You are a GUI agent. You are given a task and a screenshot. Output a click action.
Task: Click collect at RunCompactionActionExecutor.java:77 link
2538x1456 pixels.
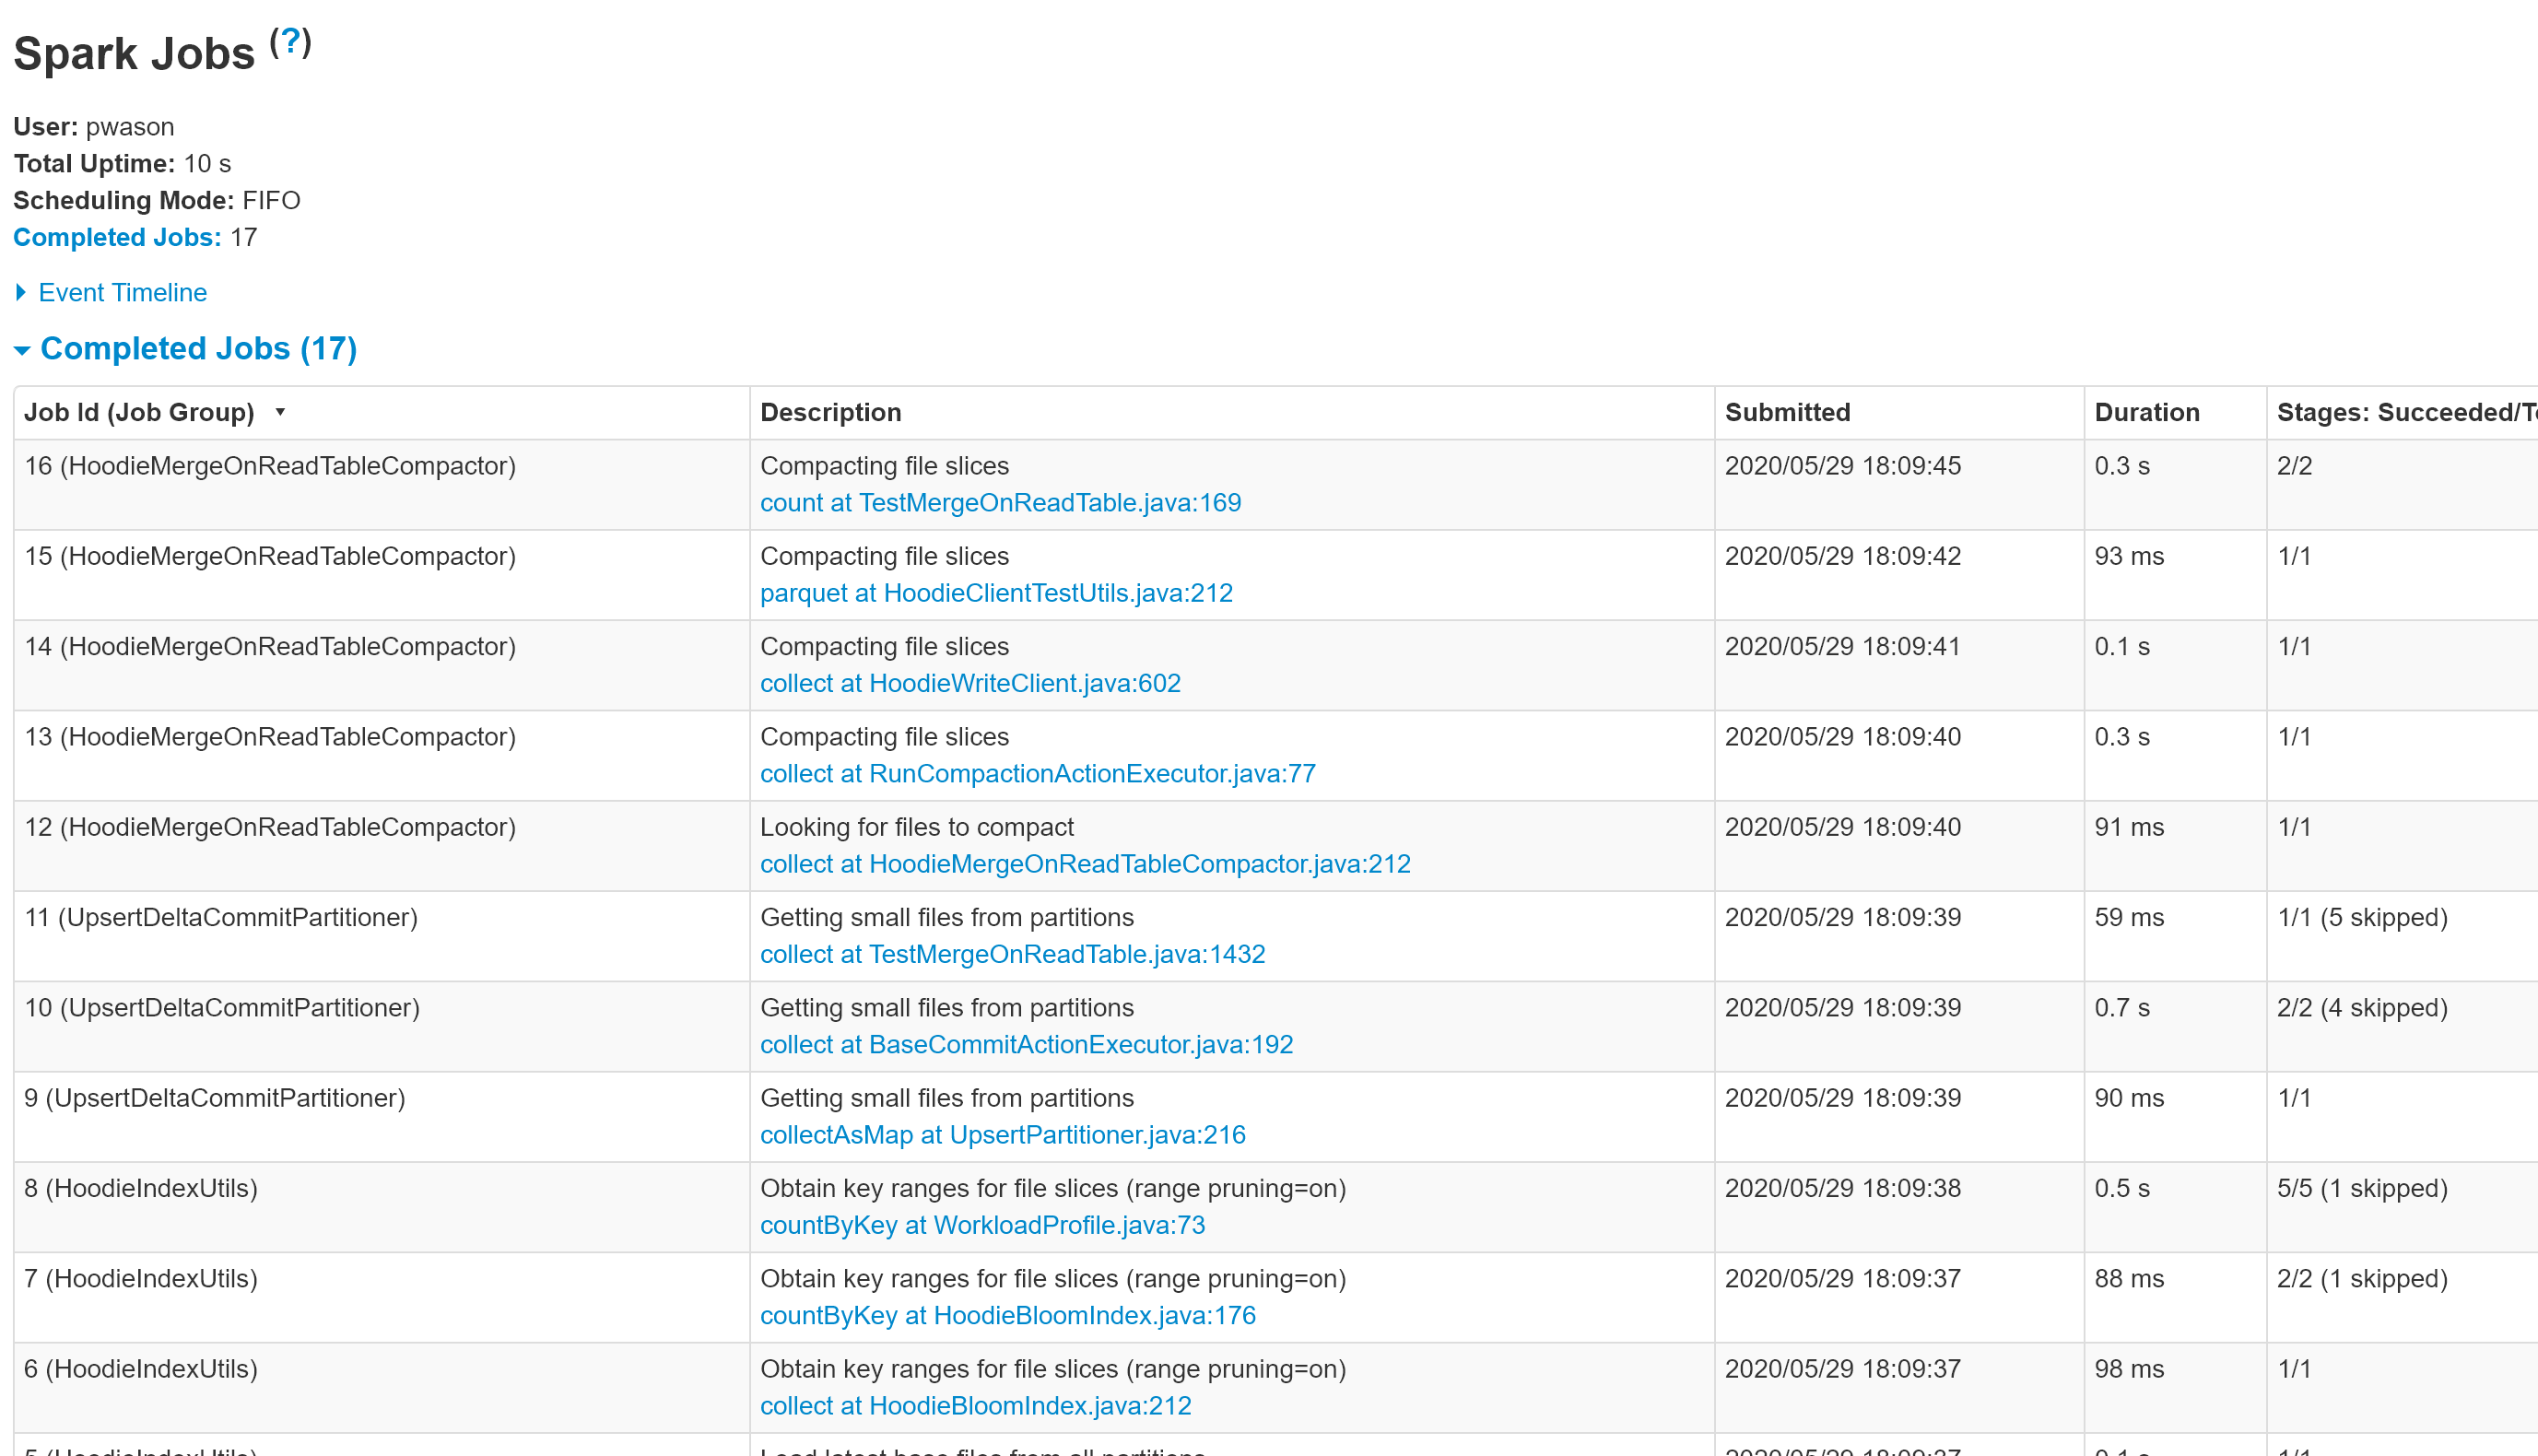pyautogui.click(x=1037, y=774)
